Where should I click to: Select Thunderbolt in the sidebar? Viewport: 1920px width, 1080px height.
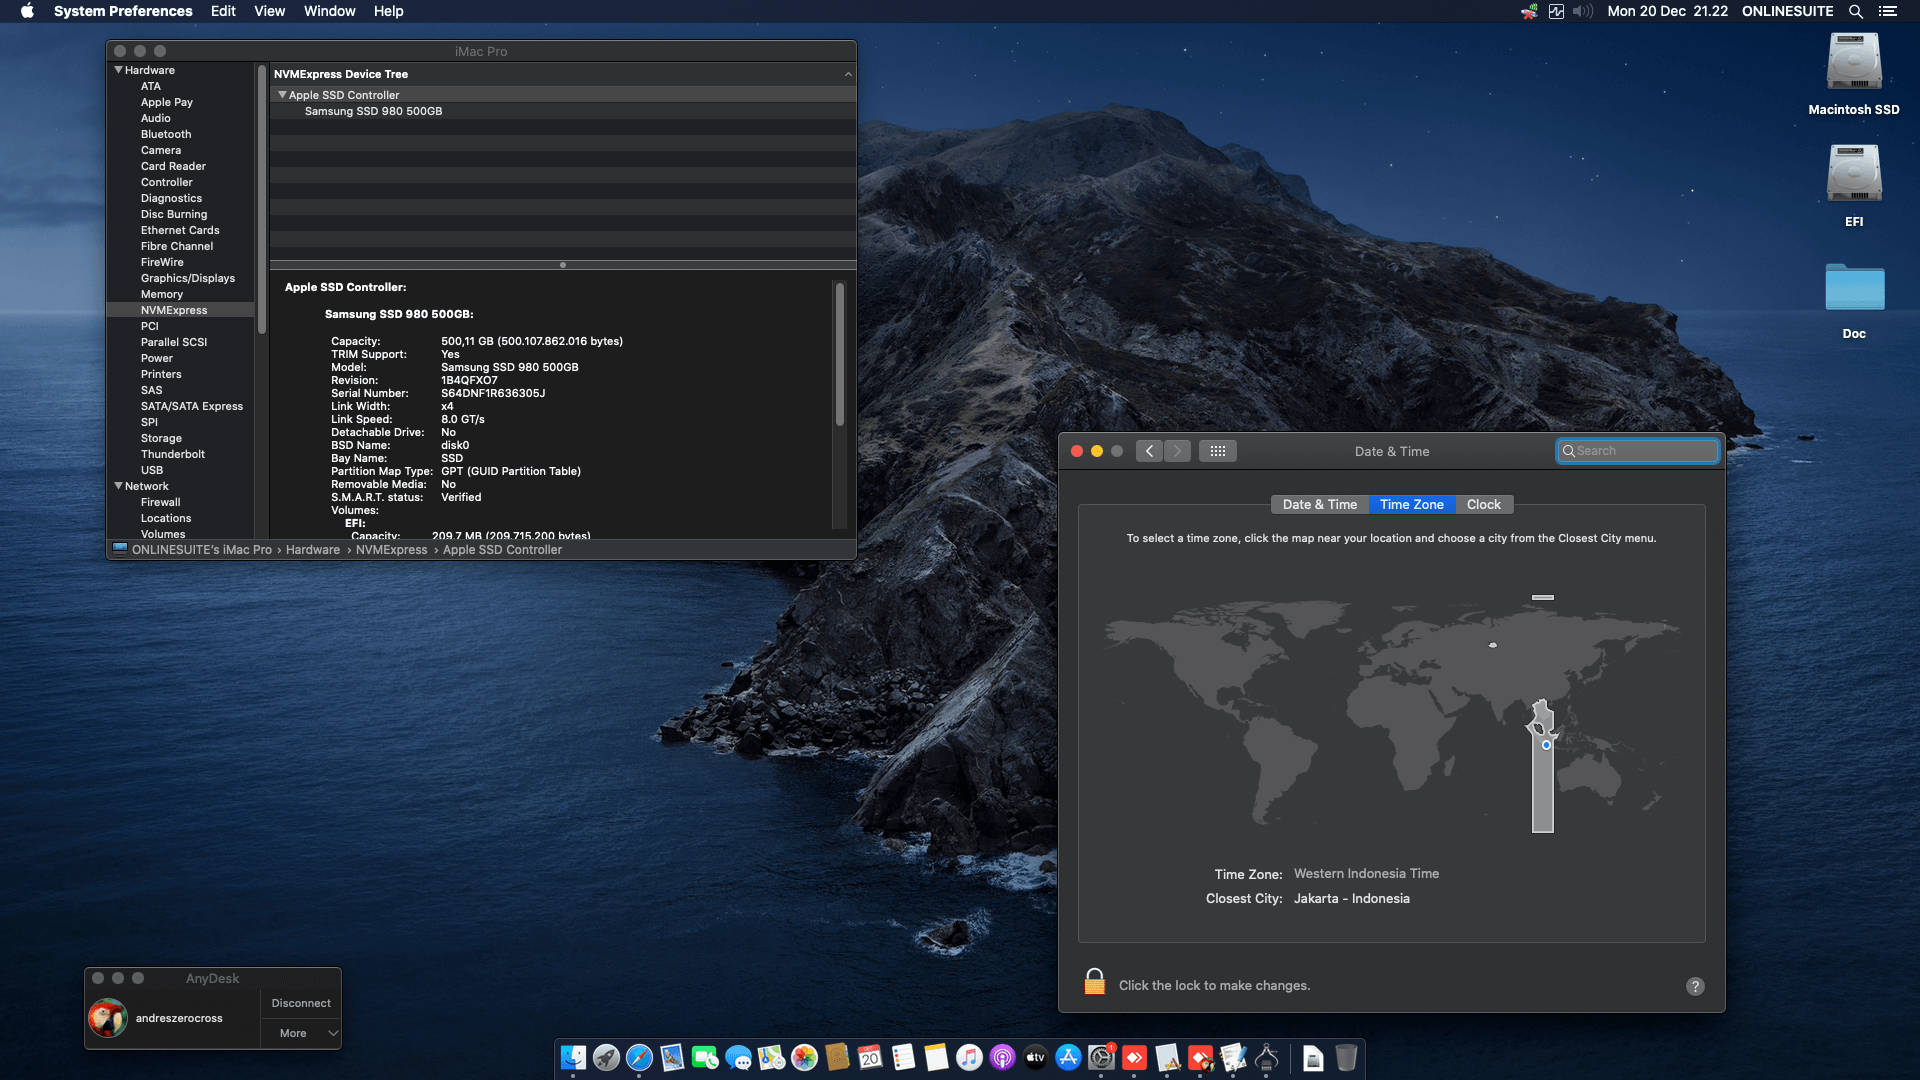click(173, 454)
